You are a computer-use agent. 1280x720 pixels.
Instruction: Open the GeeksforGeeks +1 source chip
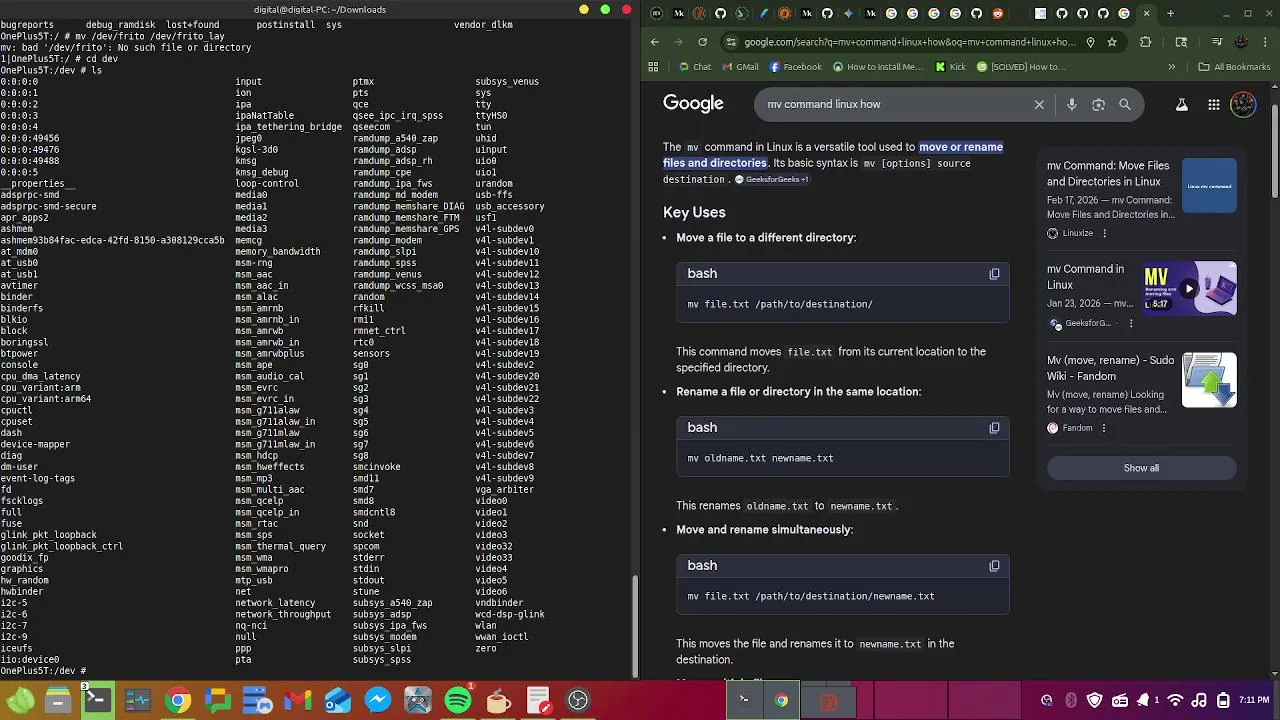(771, 180)
